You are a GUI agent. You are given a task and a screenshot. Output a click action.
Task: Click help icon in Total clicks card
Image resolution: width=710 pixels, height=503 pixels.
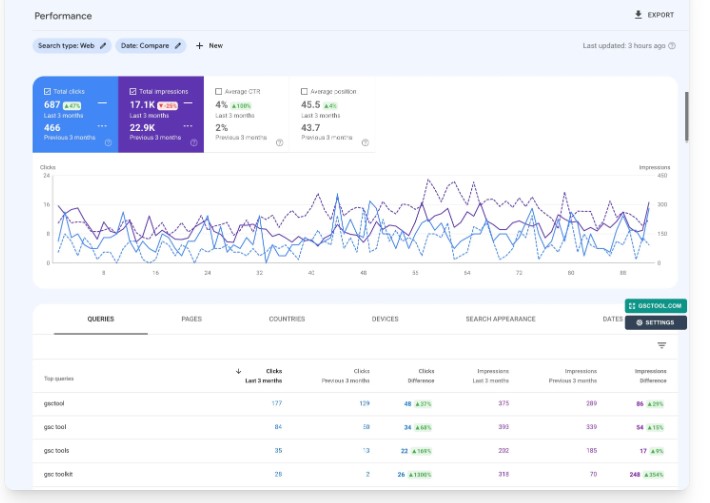[108, 142]
